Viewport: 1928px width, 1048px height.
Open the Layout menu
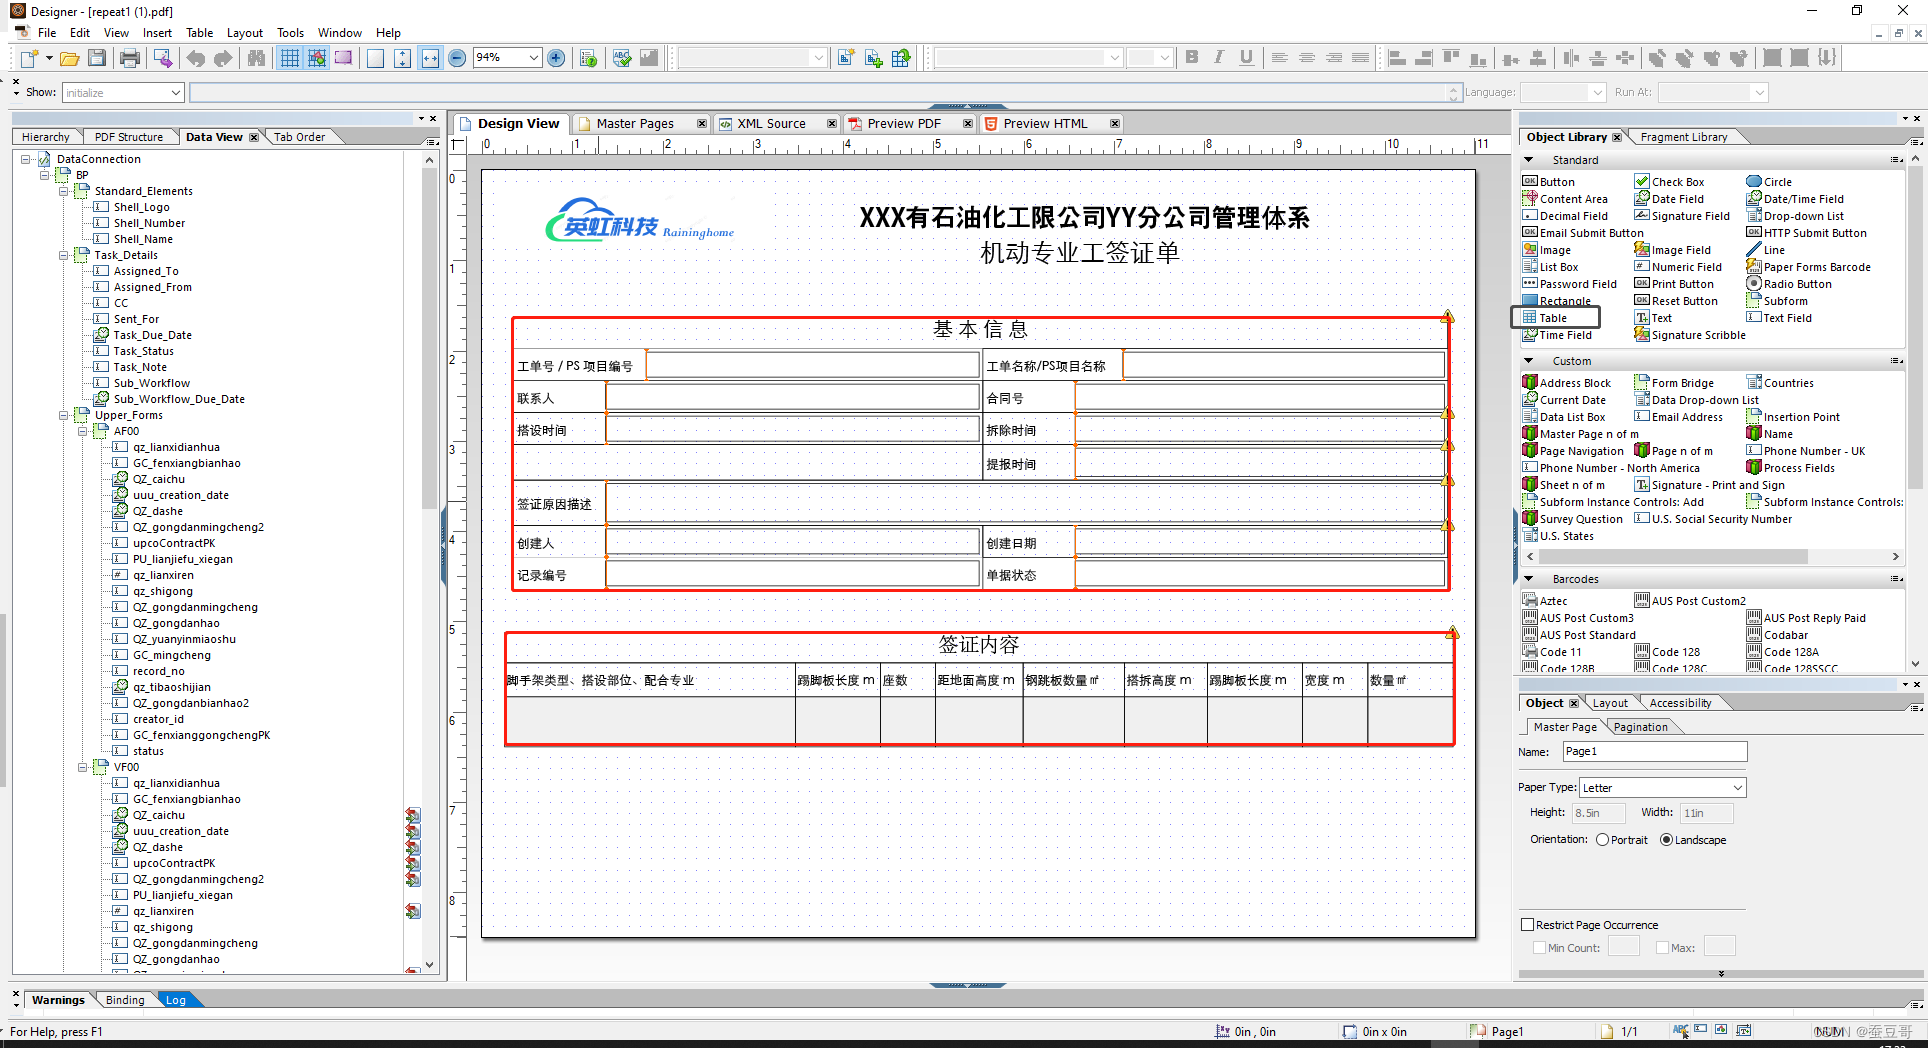[x=244, y=33]
